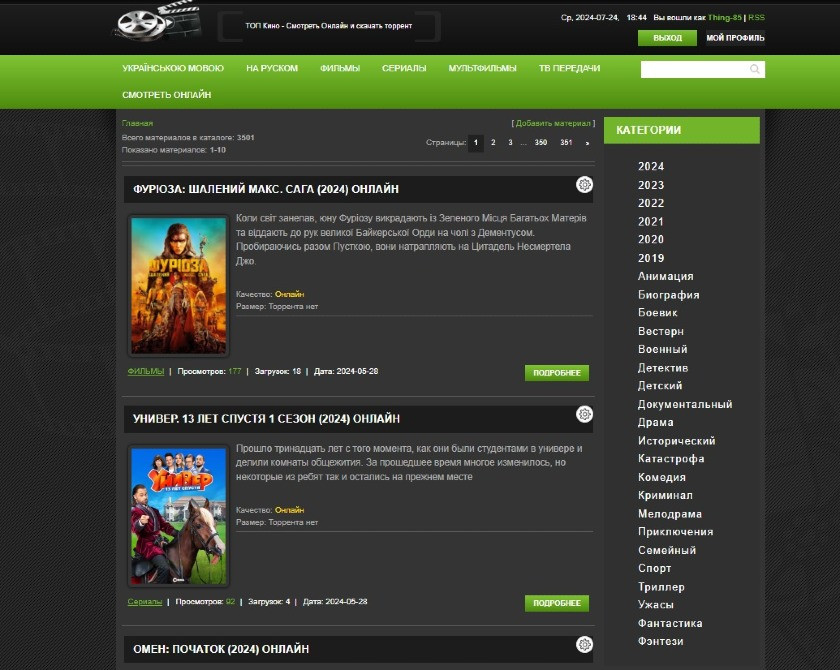The width and height of the screenshot is (840, 670).
Task: Open Мой профиль button
Action: (735, 38)
